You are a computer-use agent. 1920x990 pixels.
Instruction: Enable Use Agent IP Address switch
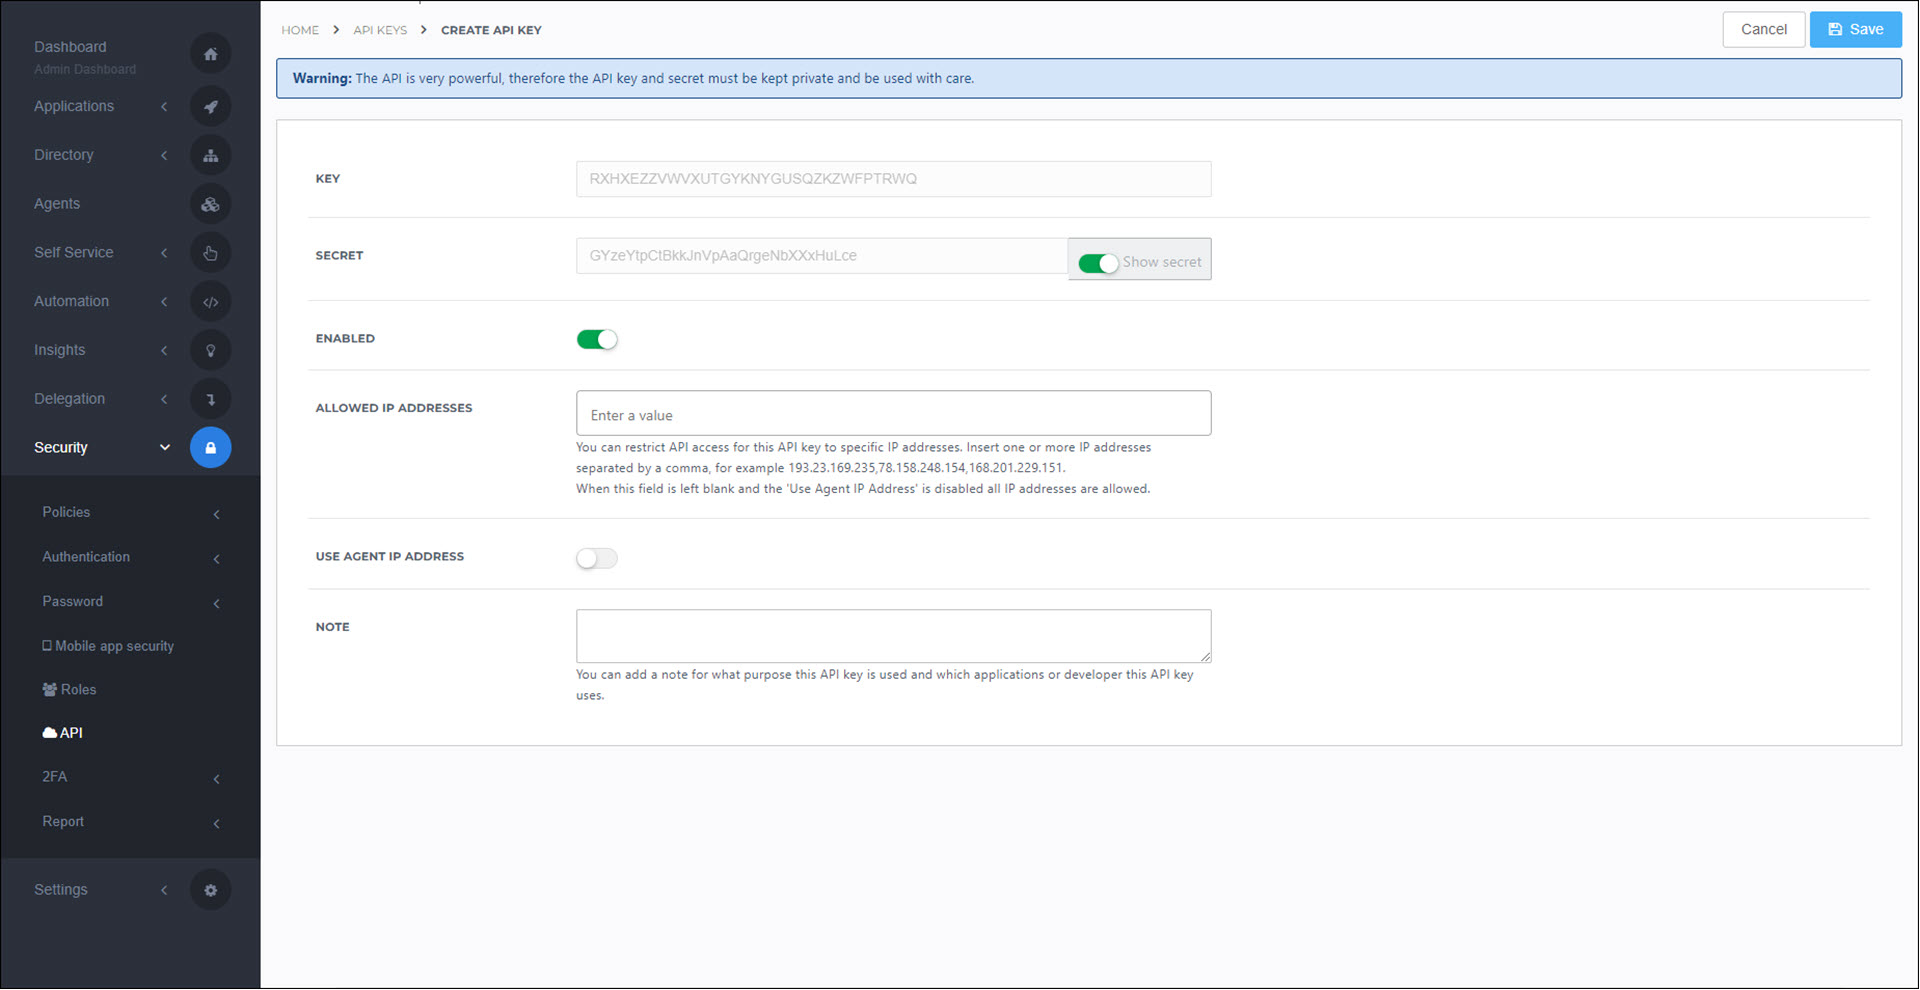597,558
